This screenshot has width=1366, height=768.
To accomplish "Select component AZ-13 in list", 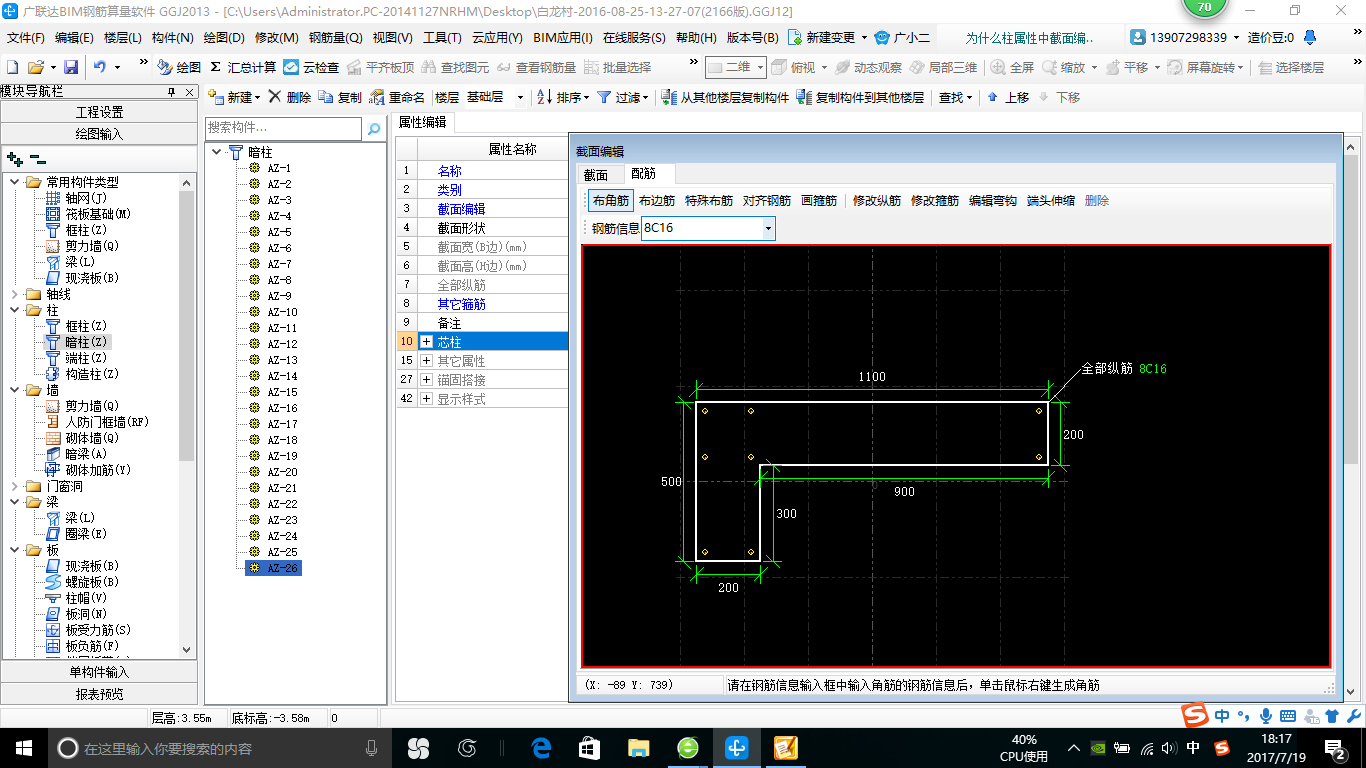I will (x=282, y=360).
